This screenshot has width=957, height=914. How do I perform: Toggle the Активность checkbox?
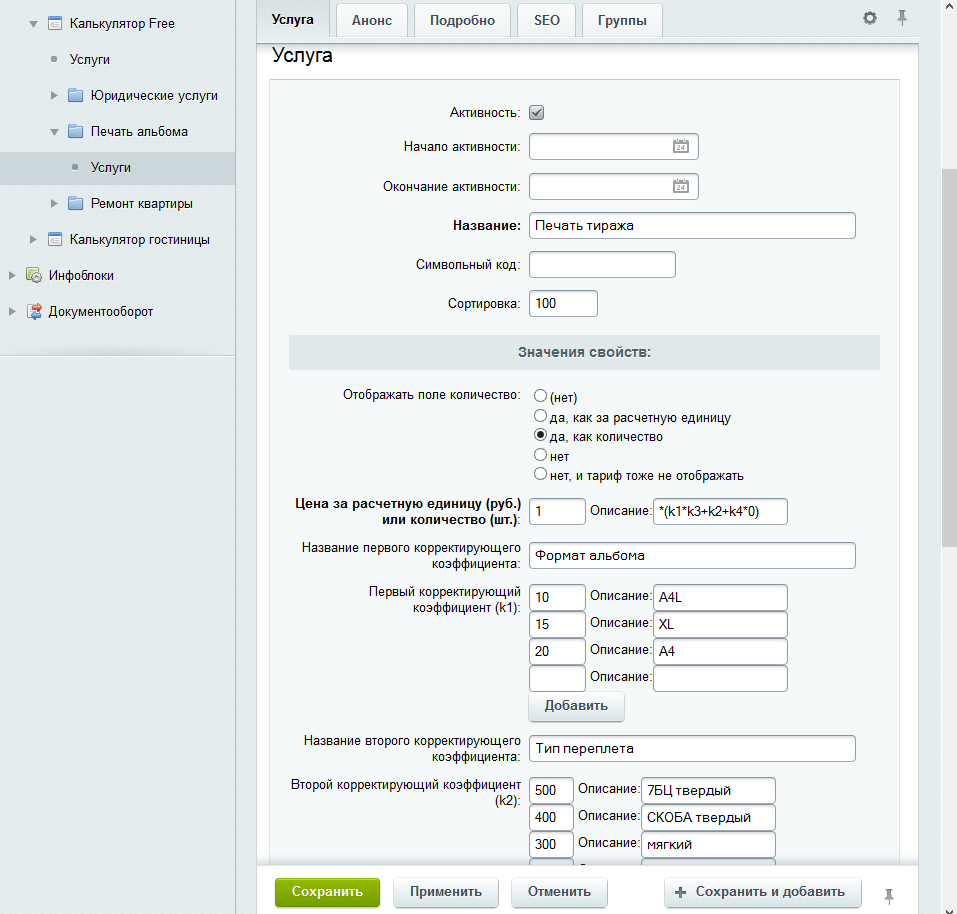click(x=536, y=112)
